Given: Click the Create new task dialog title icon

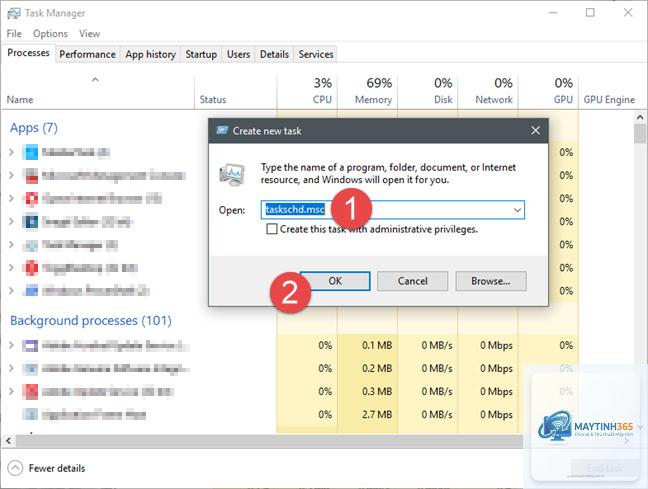Looking at the screenshot, I should [222, 131].
